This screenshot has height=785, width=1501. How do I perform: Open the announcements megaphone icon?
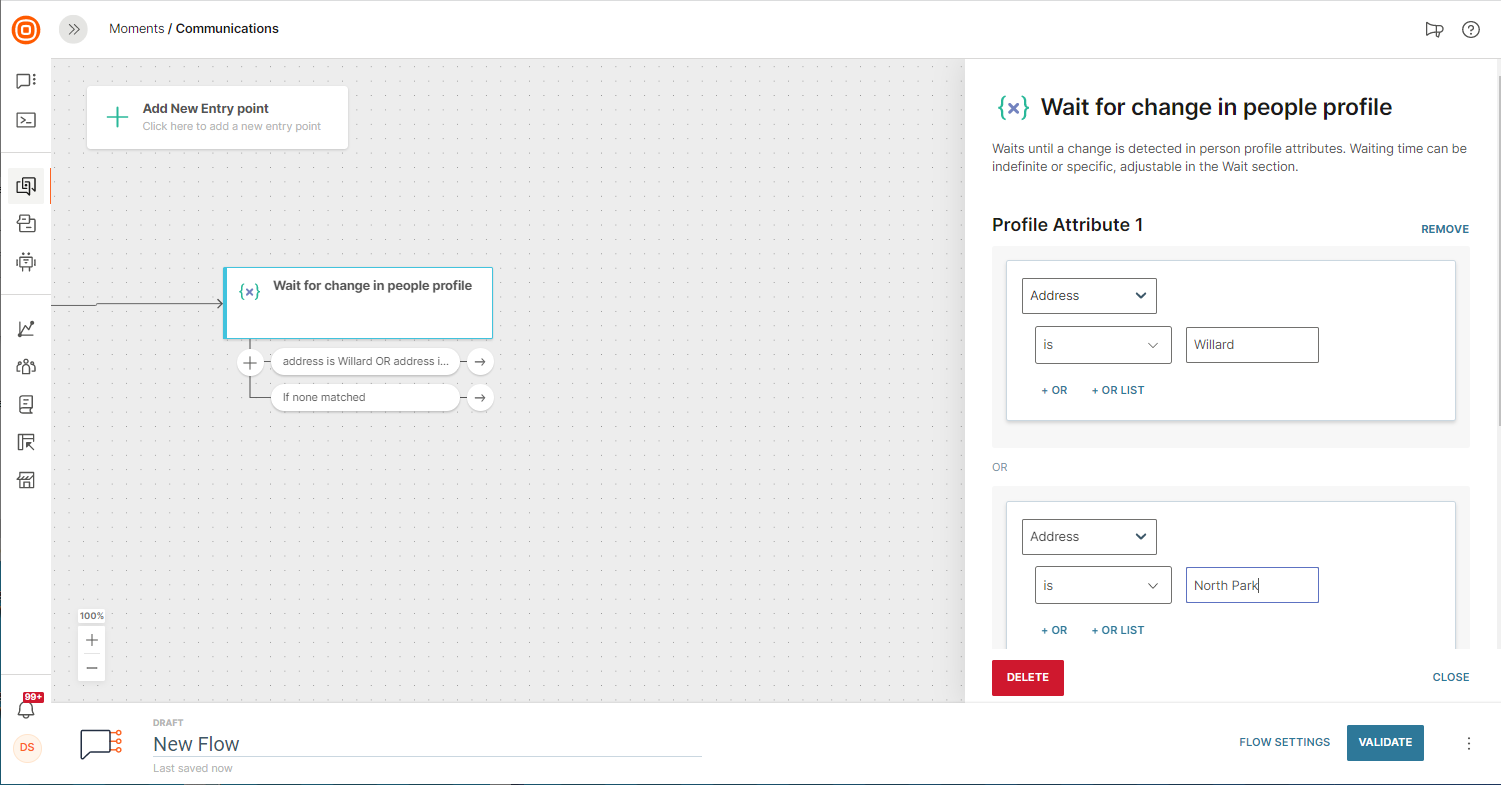click(1434, 29)
